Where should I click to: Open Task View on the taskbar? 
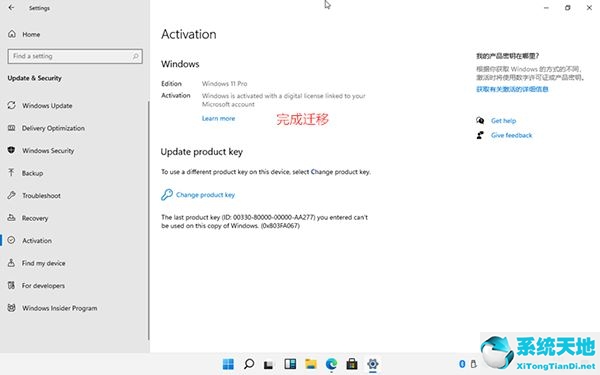[269, 364]
